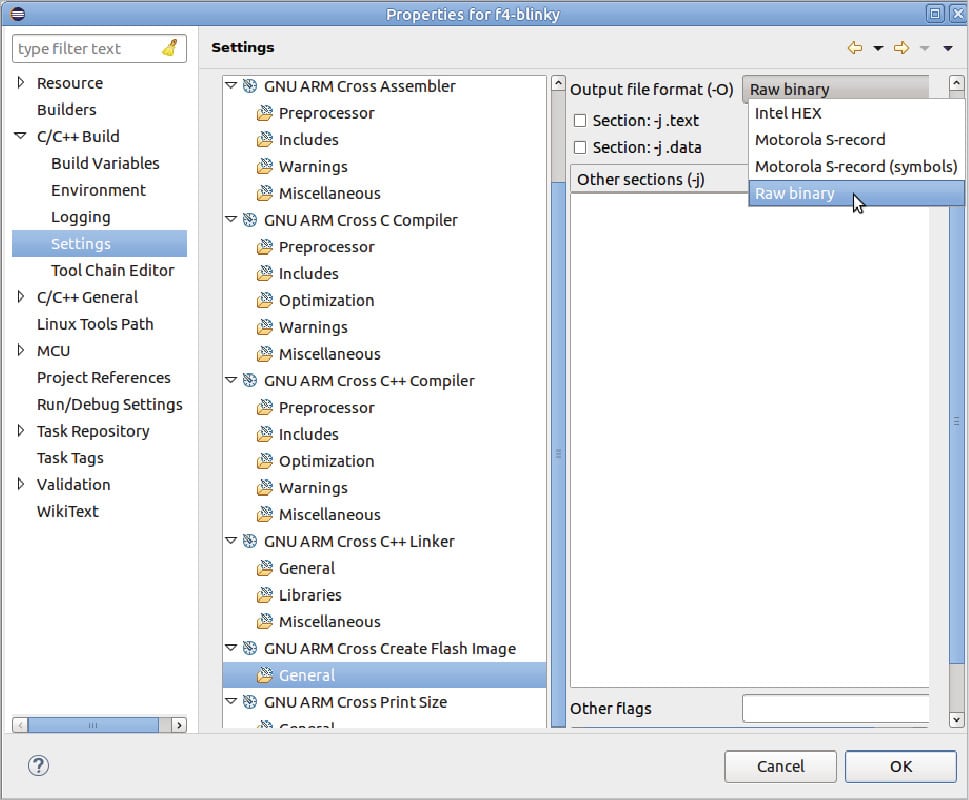Click the help question mark icon
The width and height of the screenshot is (969, 800).
38,766
